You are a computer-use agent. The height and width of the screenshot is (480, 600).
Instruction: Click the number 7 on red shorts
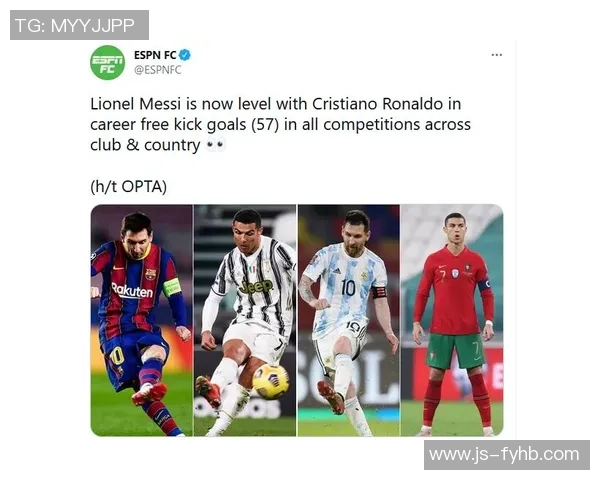(476, 349)
